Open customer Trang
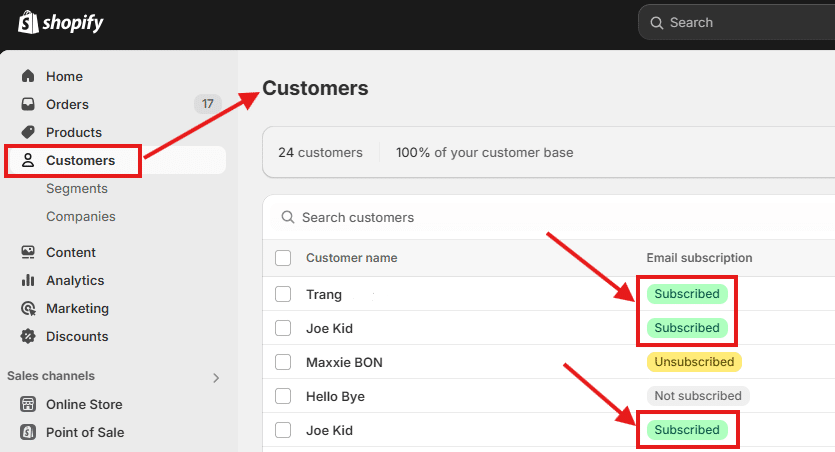 coord(324,294)
